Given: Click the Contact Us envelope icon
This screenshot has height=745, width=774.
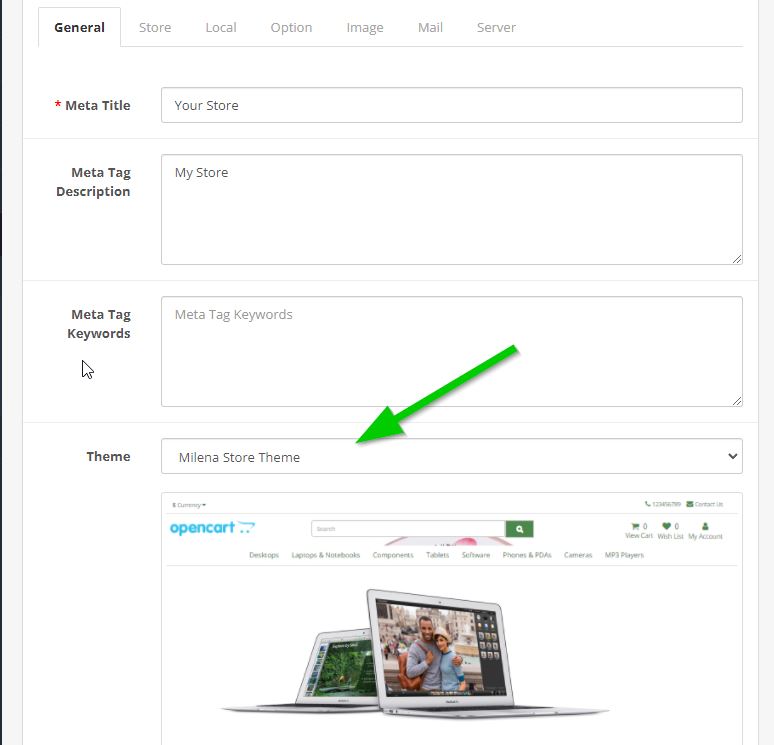Looking at the screenshot, I should point(690,504).
